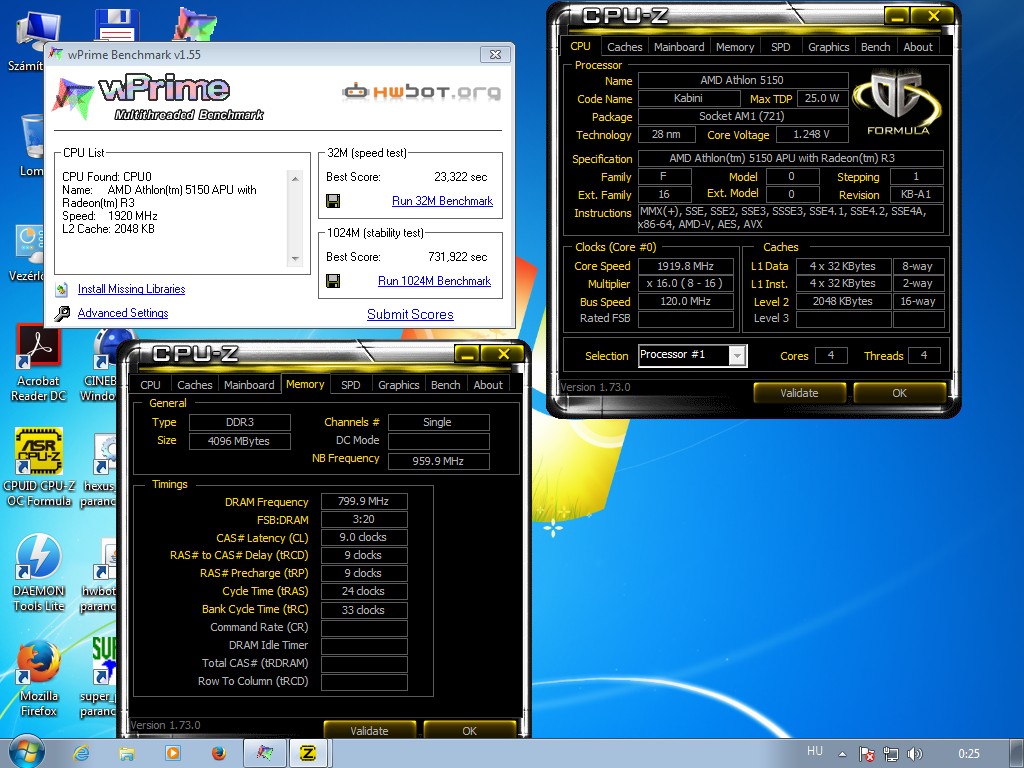
Task: Click the Recycle Bin desktop icon
Action: point(31,146)
